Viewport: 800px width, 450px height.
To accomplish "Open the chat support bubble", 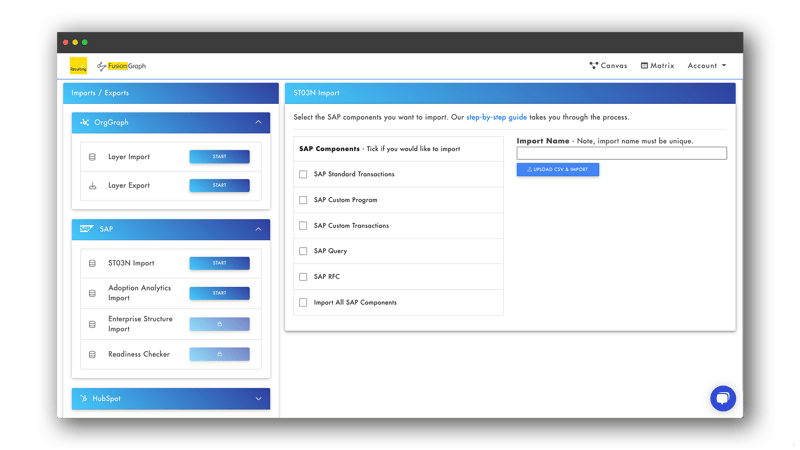I will pyautogui.click(x=723, y=398).
